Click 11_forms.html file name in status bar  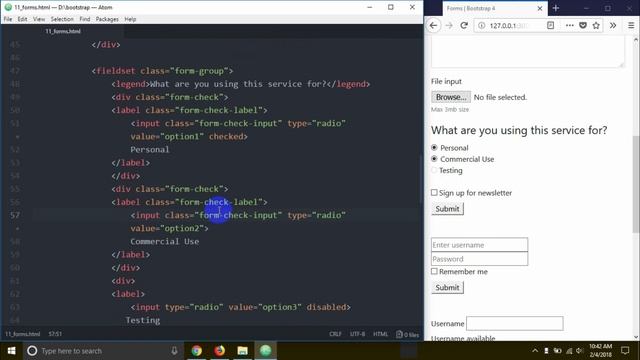coord(22,334)
